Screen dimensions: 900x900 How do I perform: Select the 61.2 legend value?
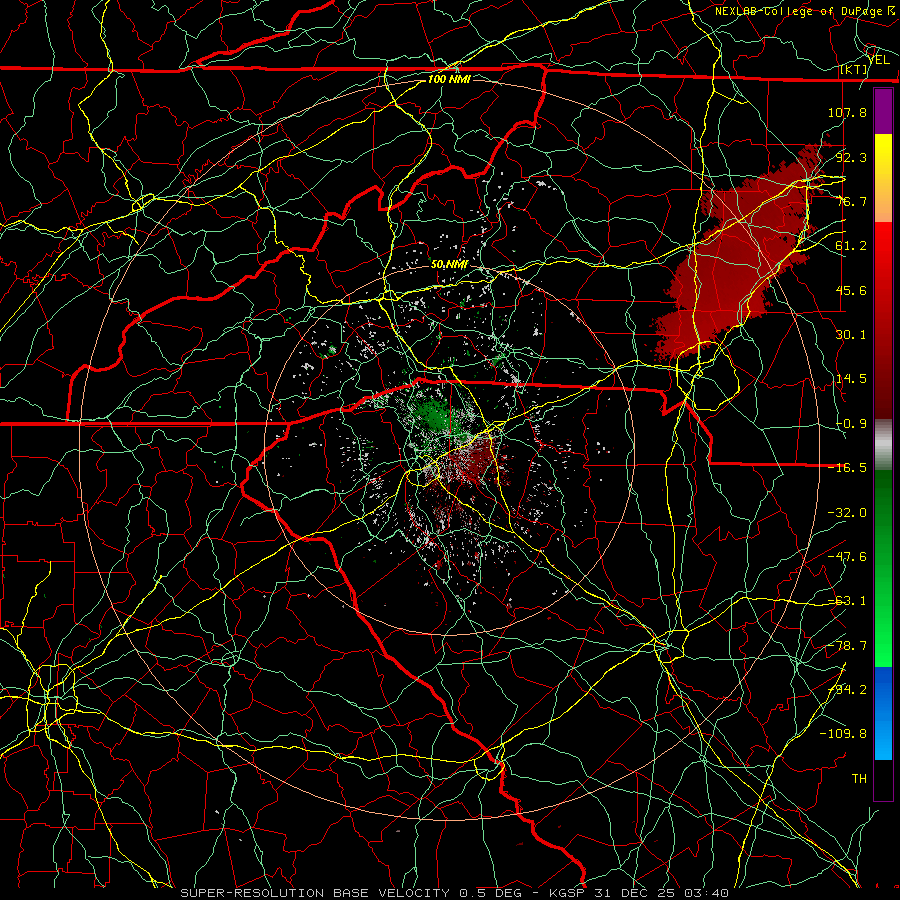pyautogui.click(x=851, y=246)
